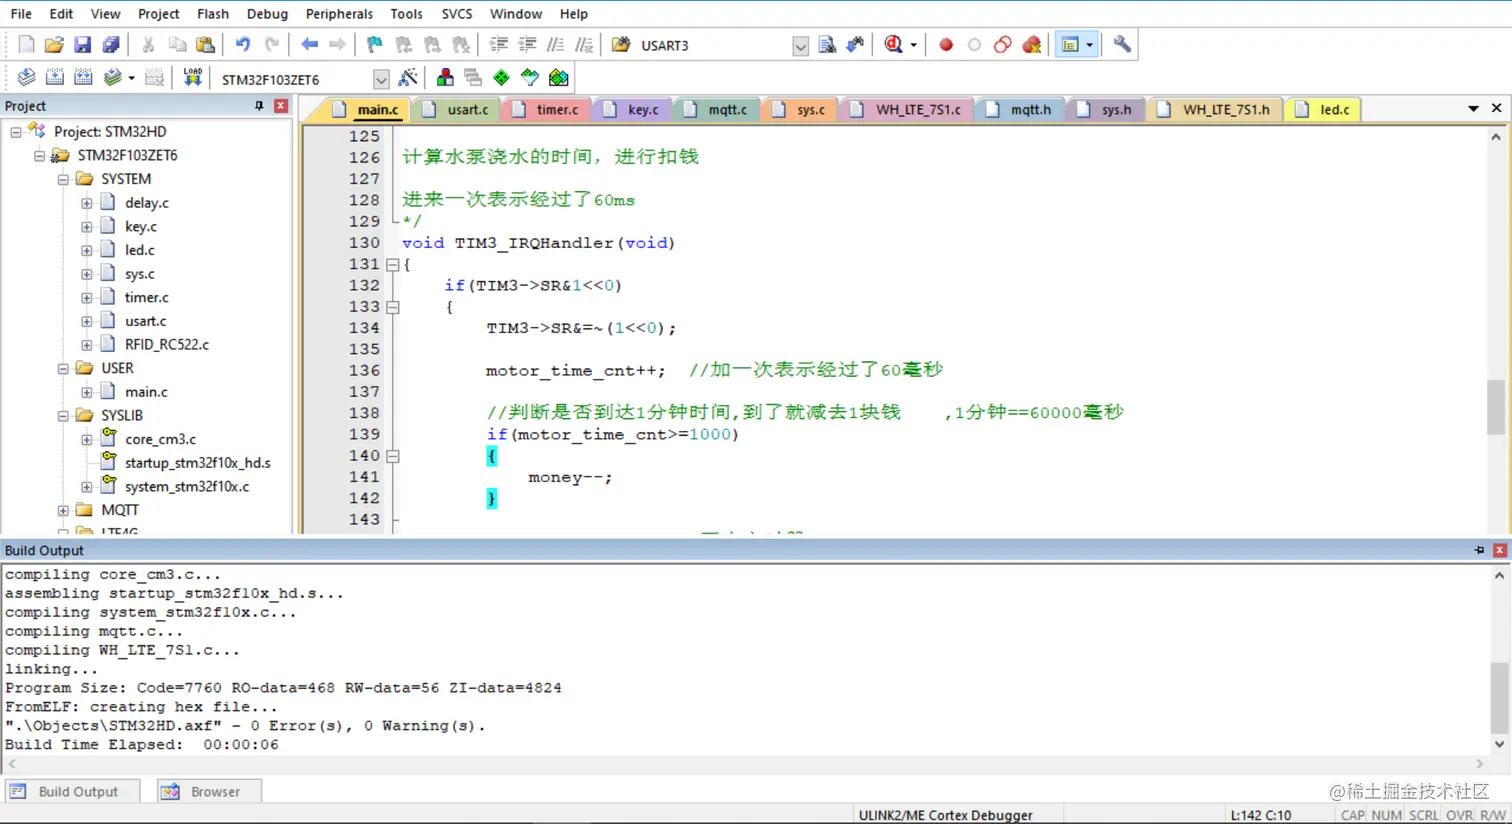Viewport: 1512px width, 824px height.
Task: Switch to the Browser output panel
Action: tap(207, 790)
